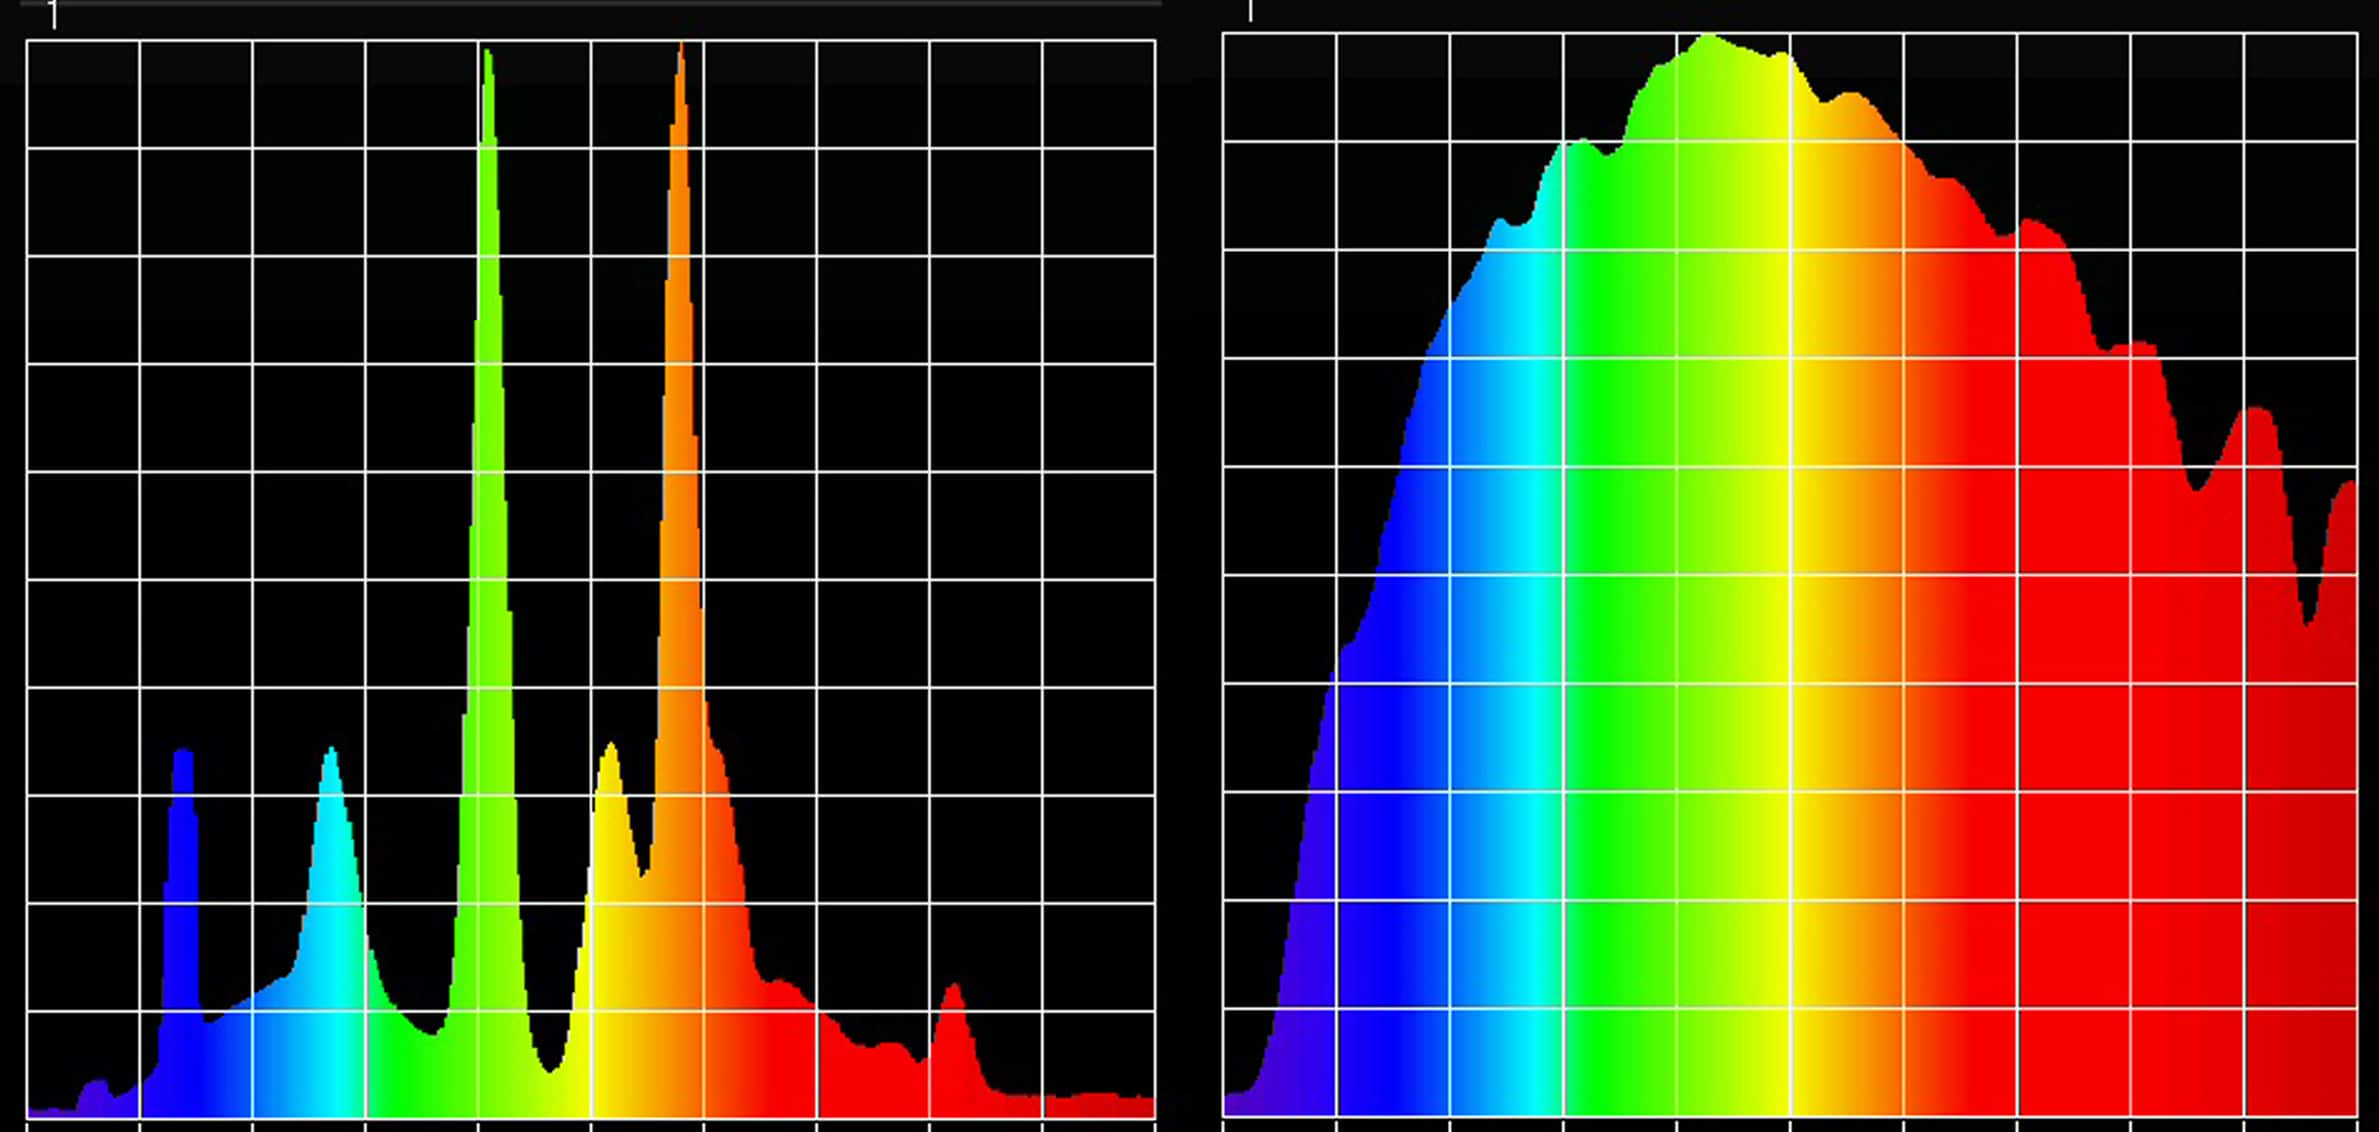Click the empty black top-right cell of left graph
This screenshot has height=1132, width=2379.
(x=1098, y=94)
